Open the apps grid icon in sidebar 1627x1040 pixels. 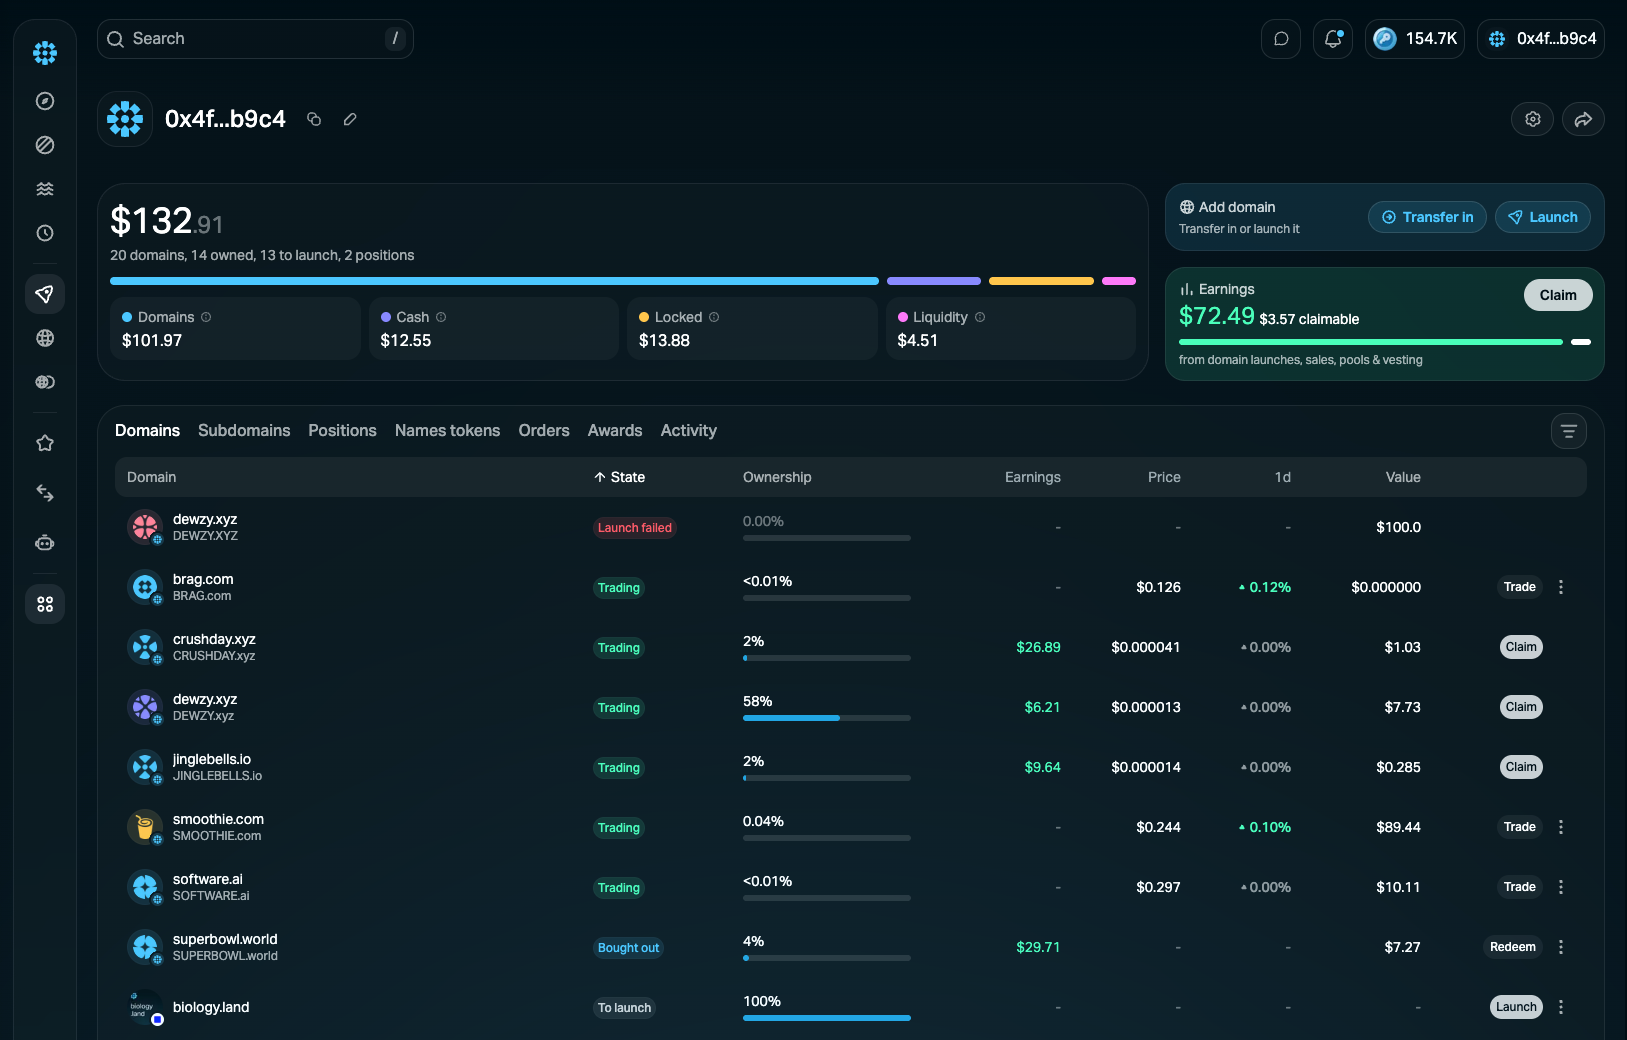pyautogui.click(x=45, y=604)
